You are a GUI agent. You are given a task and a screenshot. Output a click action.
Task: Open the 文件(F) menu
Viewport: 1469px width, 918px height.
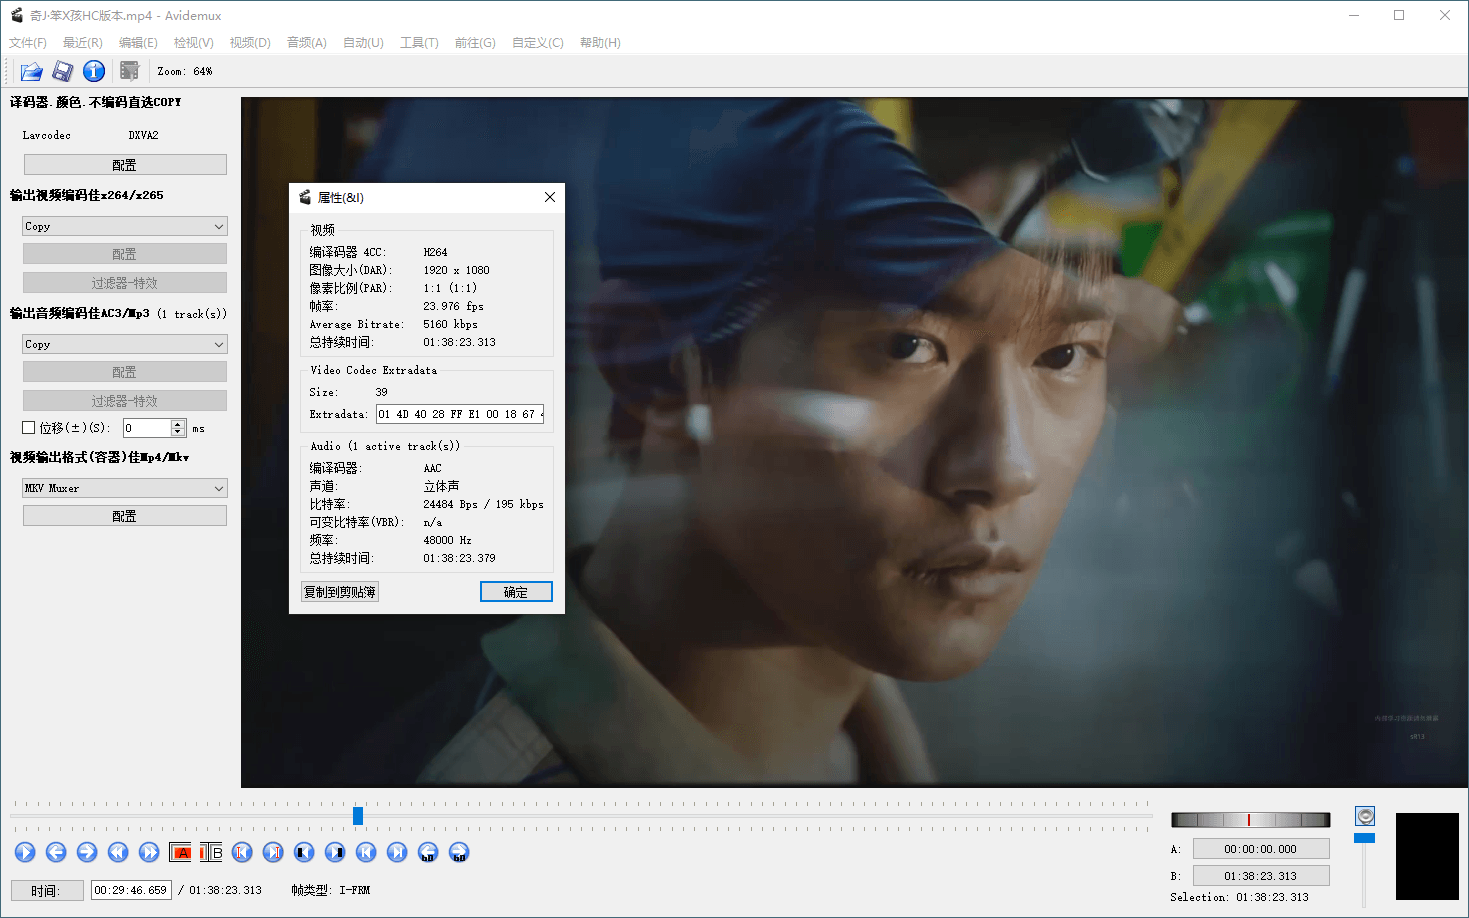(x=27, y=42)
